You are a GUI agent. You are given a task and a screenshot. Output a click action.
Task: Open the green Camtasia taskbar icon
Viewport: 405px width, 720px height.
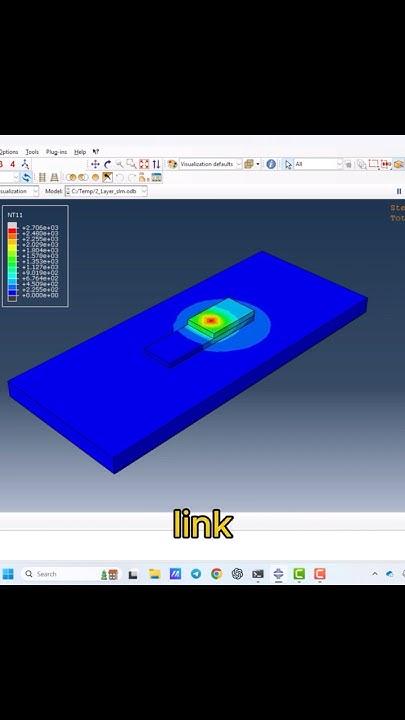299,574
